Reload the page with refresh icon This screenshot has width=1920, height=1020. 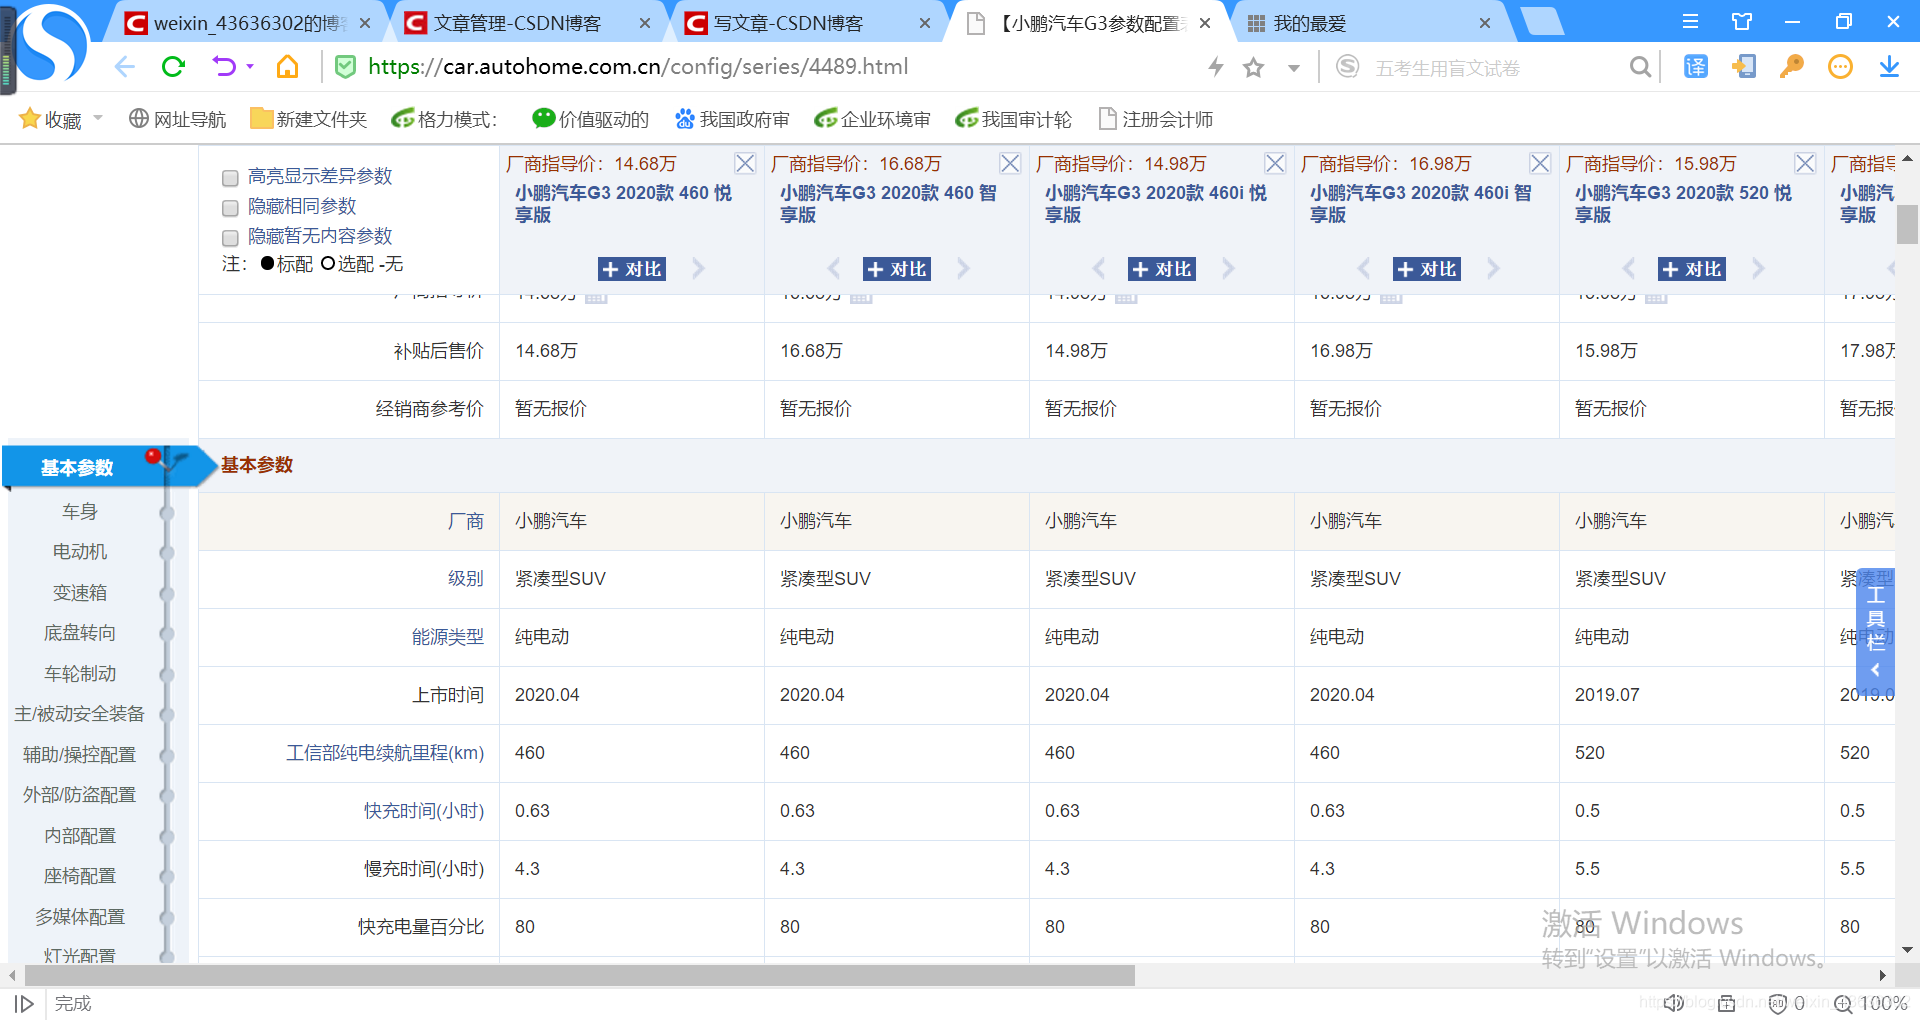(x=174, y=67)
